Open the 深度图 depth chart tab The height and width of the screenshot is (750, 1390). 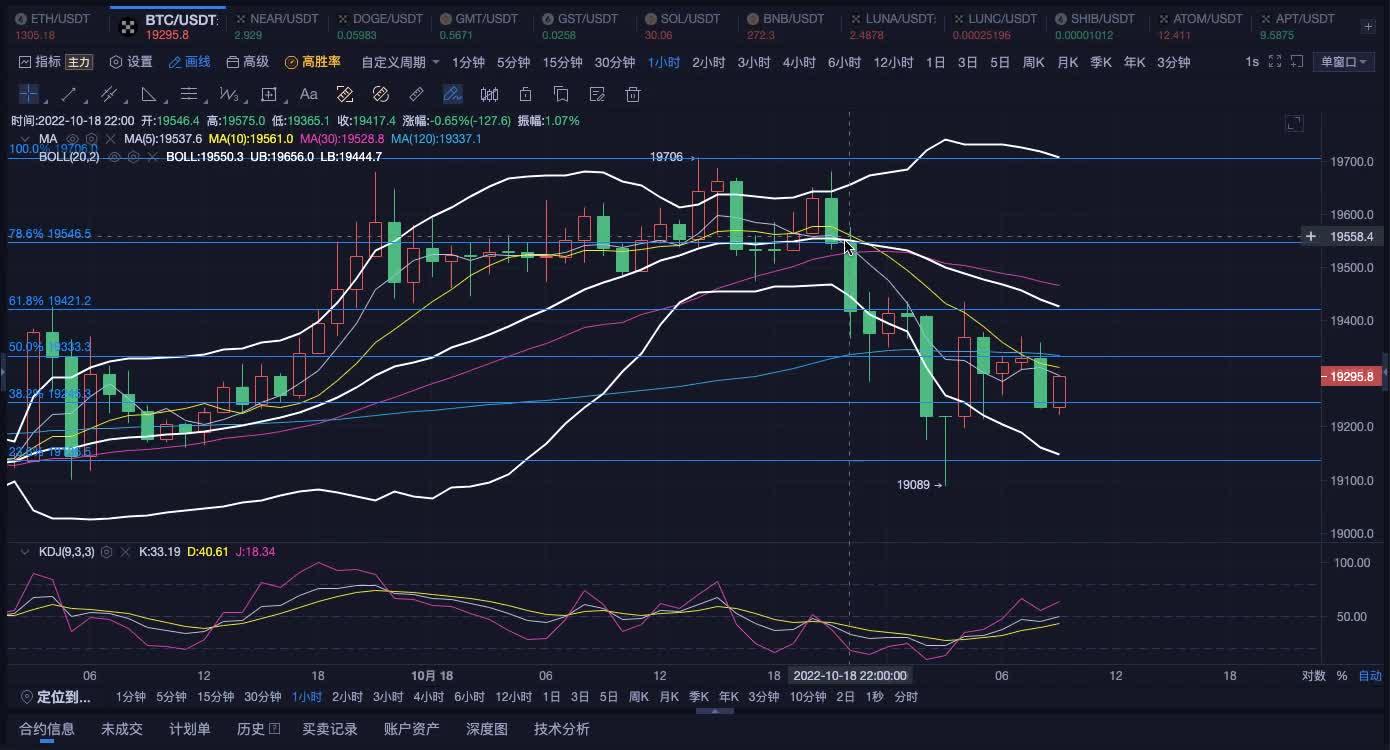coord(487,729)
